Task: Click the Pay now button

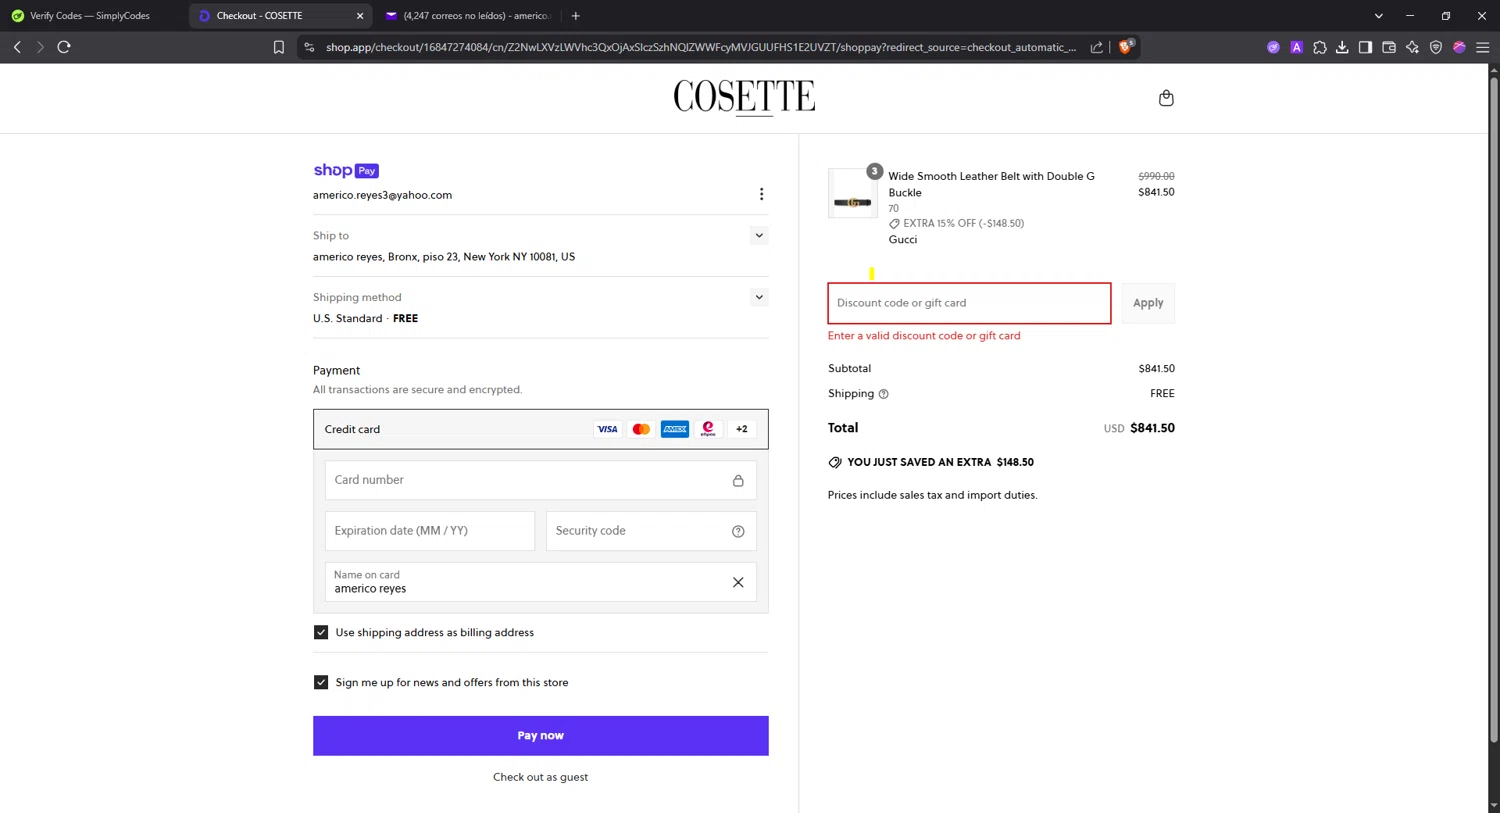Action: pyautogui.click(x=540, y=736)
